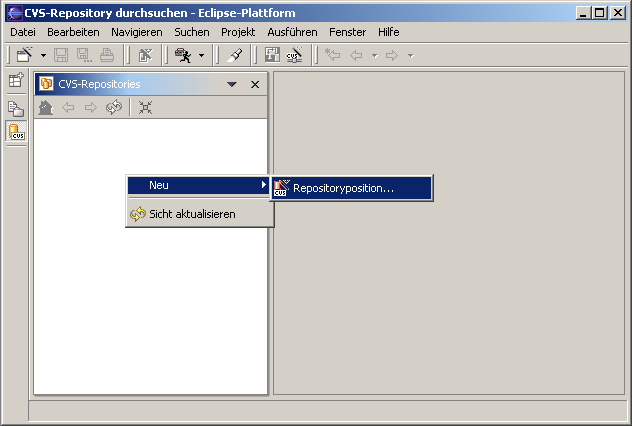Click the CVS-Repositories view title icon

[x=46, y=84]
